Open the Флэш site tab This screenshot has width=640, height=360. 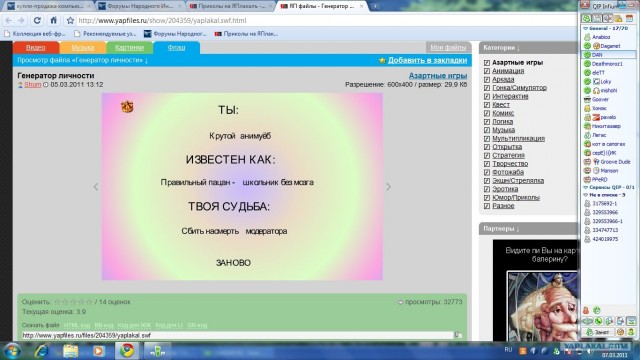(x=176, y=48)
